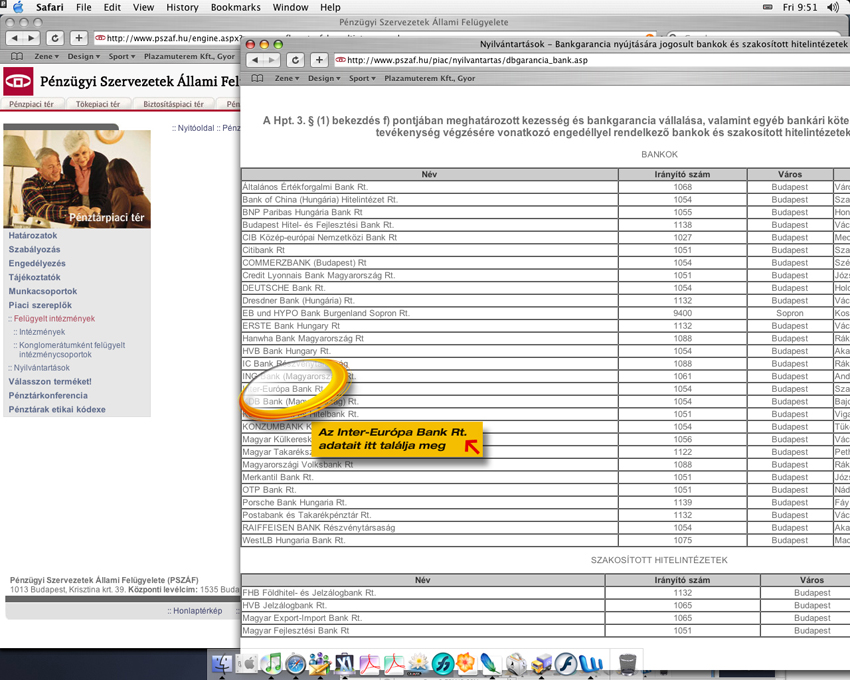
Task: Reload the rear Pénzügyi Szervezetek window
Action: [x=54, y=38]
